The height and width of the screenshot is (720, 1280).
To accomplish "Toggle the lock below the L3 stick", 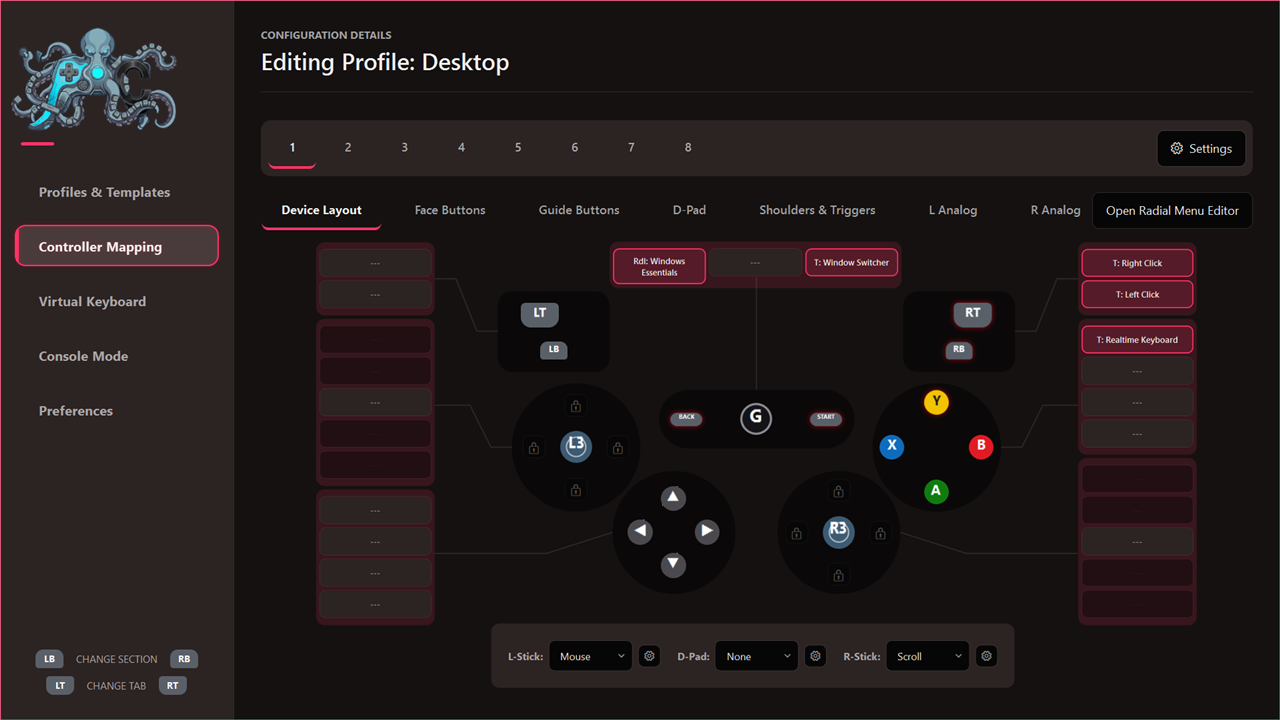I will (576, 490).
